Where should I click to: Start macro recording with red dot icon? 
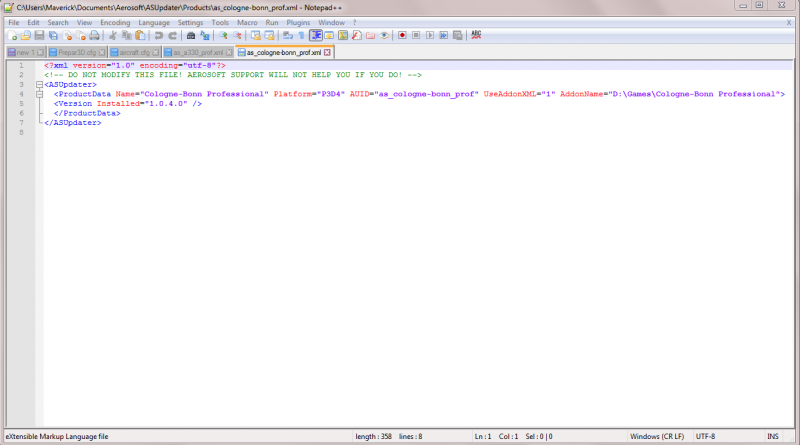[x=402, y=35]
